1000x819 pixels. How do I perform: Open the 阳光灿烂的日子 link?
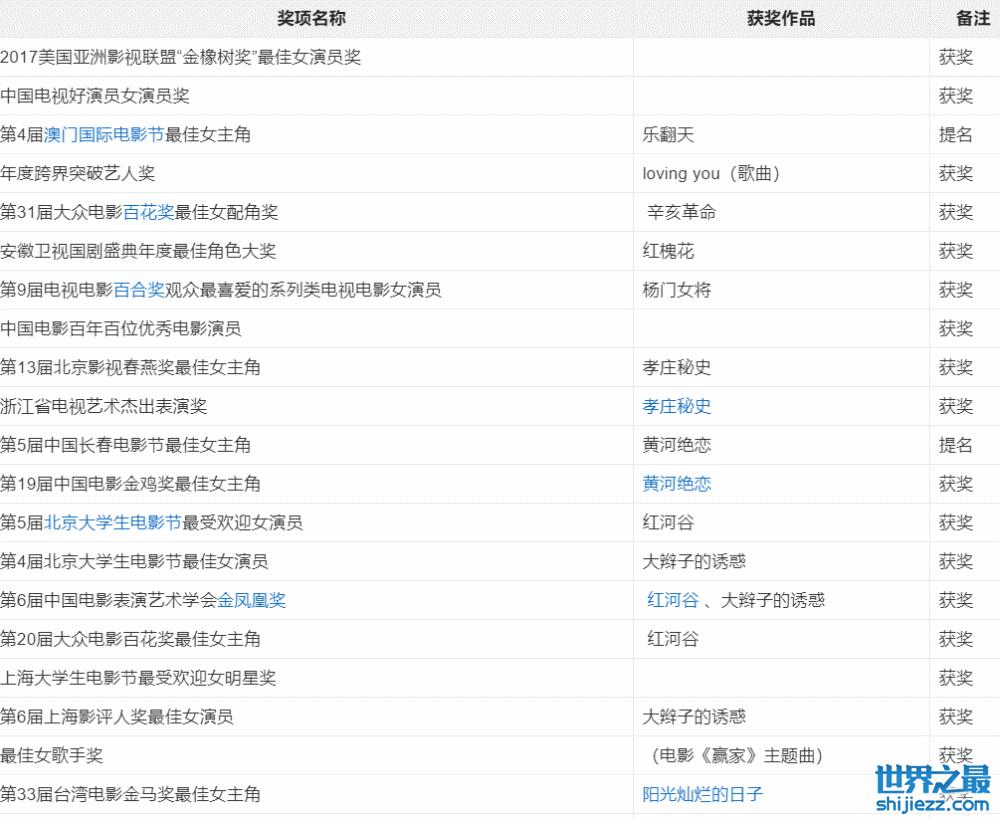[702, 795]
